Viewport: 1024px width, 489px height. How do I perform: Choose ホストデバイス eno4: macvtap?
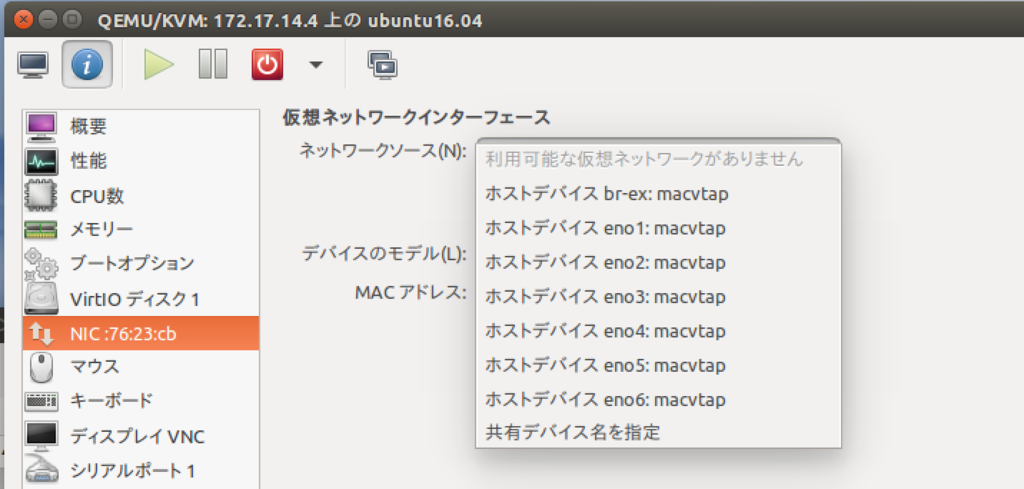click(x=658, y=331)
